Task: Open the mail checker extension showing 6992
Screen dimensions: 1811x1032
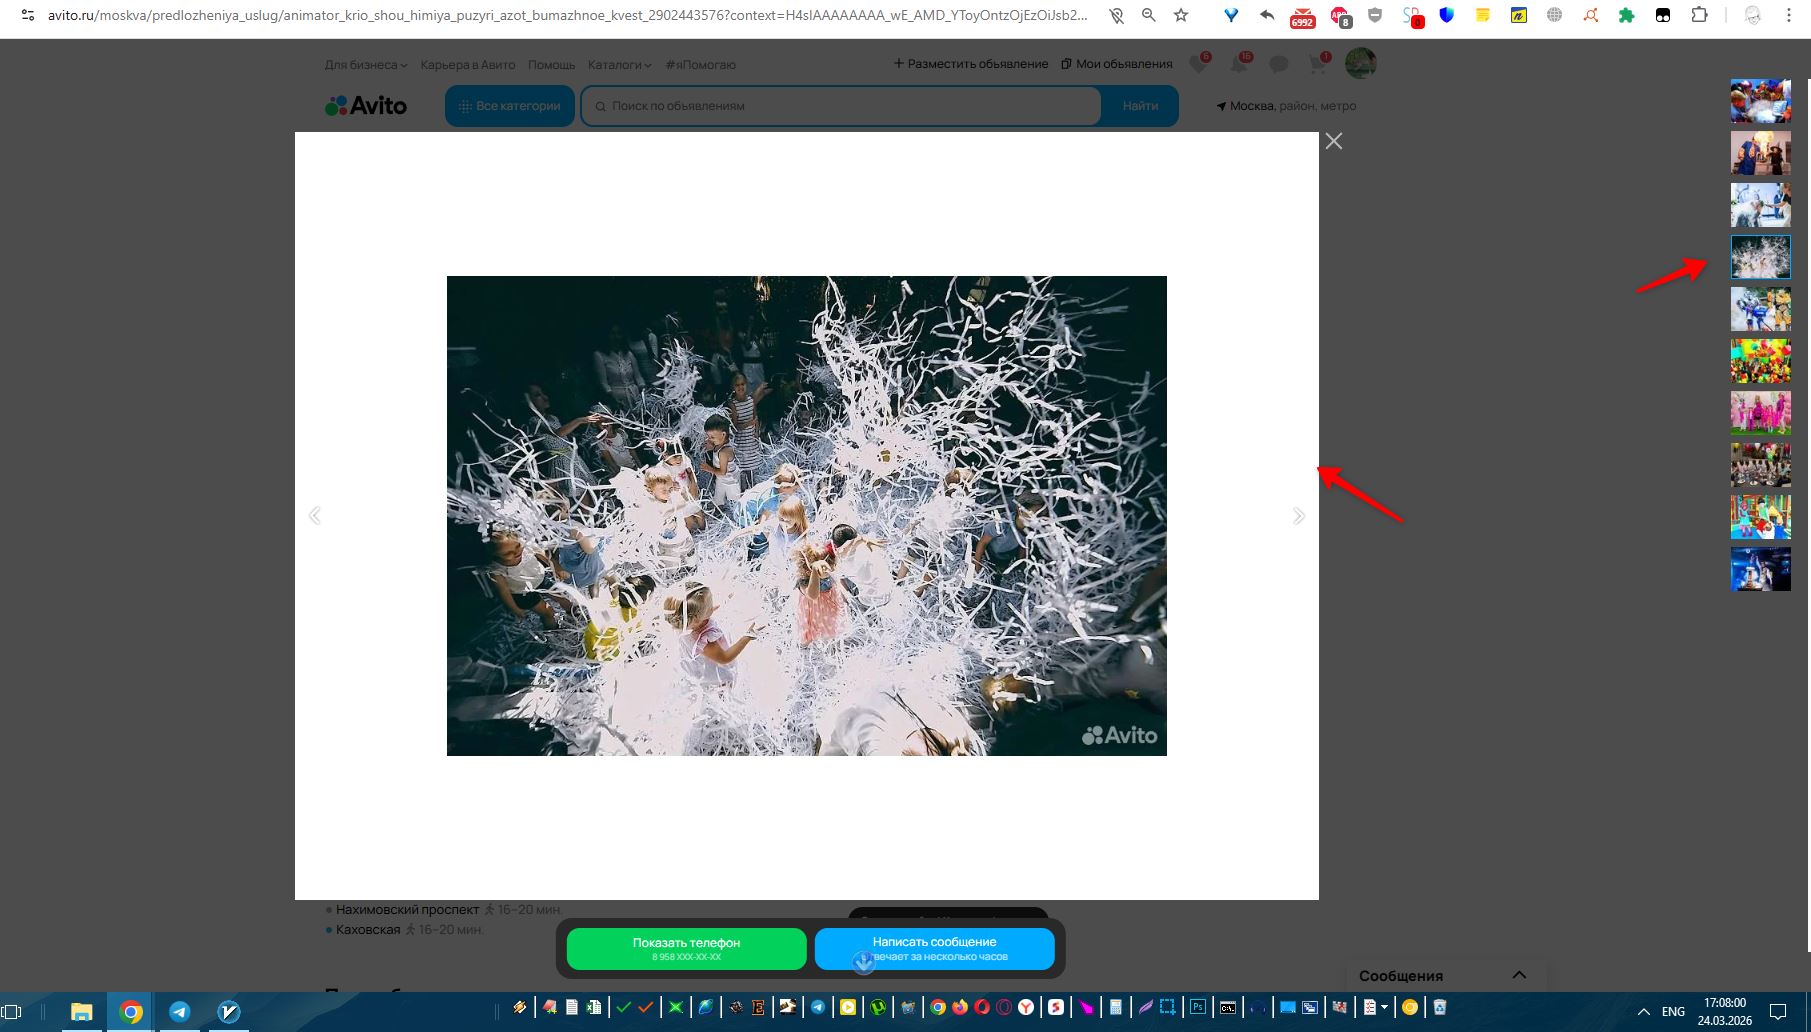Action: pyautogui.click(x=1302, y=16)
